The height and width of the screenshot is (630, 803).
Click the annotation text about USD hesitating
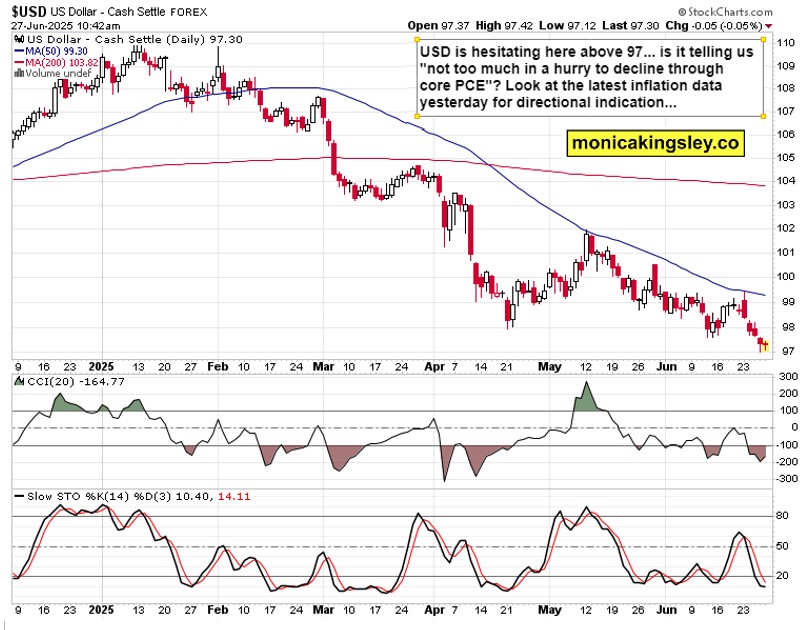[586, 77]
